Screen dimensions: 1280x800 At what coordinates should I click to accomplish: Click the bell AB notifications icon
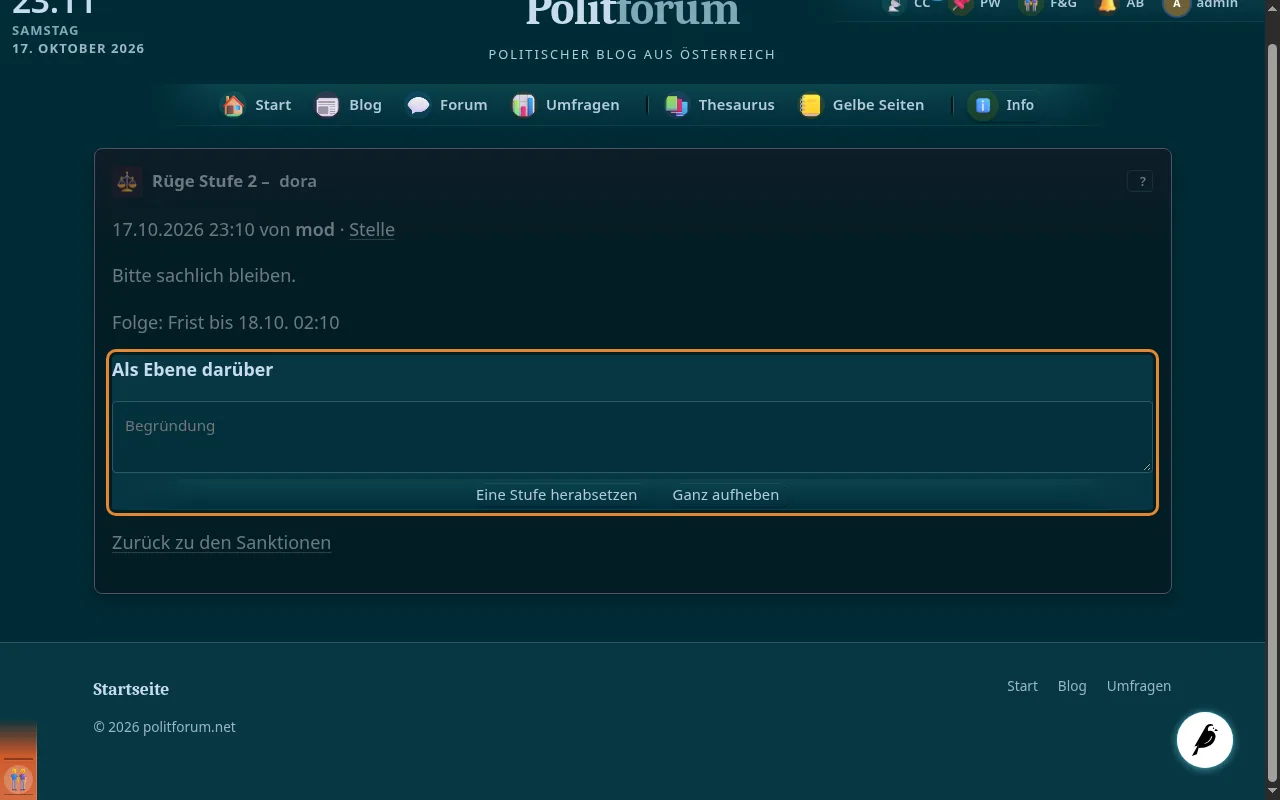1107,5
